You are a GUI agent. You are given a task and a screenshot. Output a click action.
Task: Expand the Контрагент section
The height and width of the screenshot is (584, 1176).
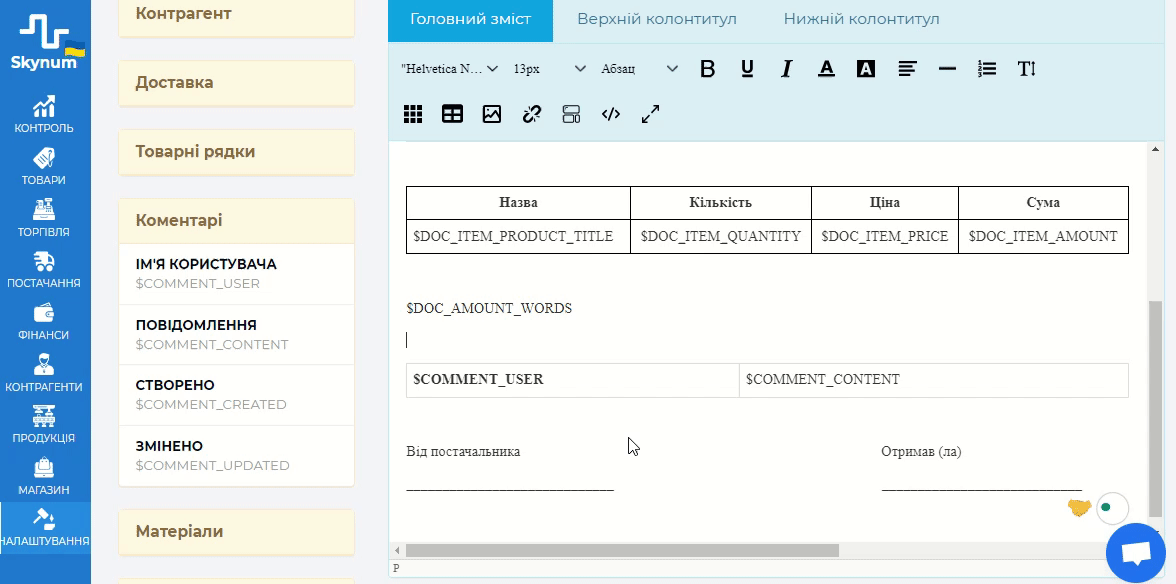[236, 15]
